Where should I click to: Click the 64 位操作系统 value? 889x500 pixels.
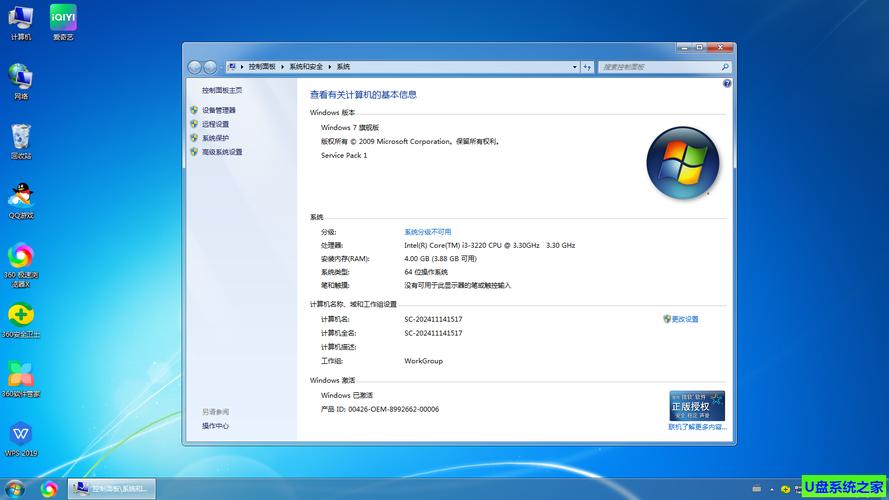point(426,272)
